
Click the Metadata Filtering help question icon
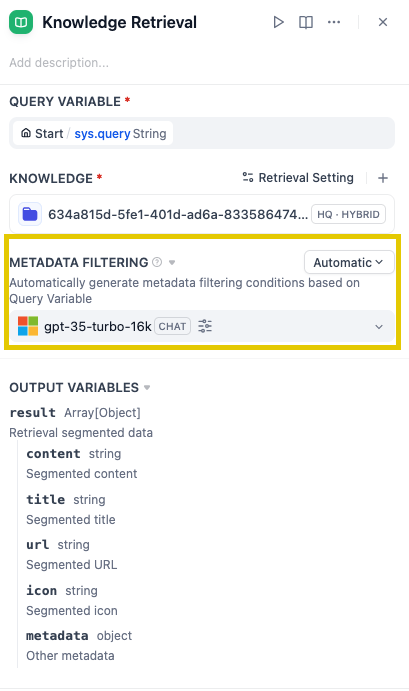point(157,262)
